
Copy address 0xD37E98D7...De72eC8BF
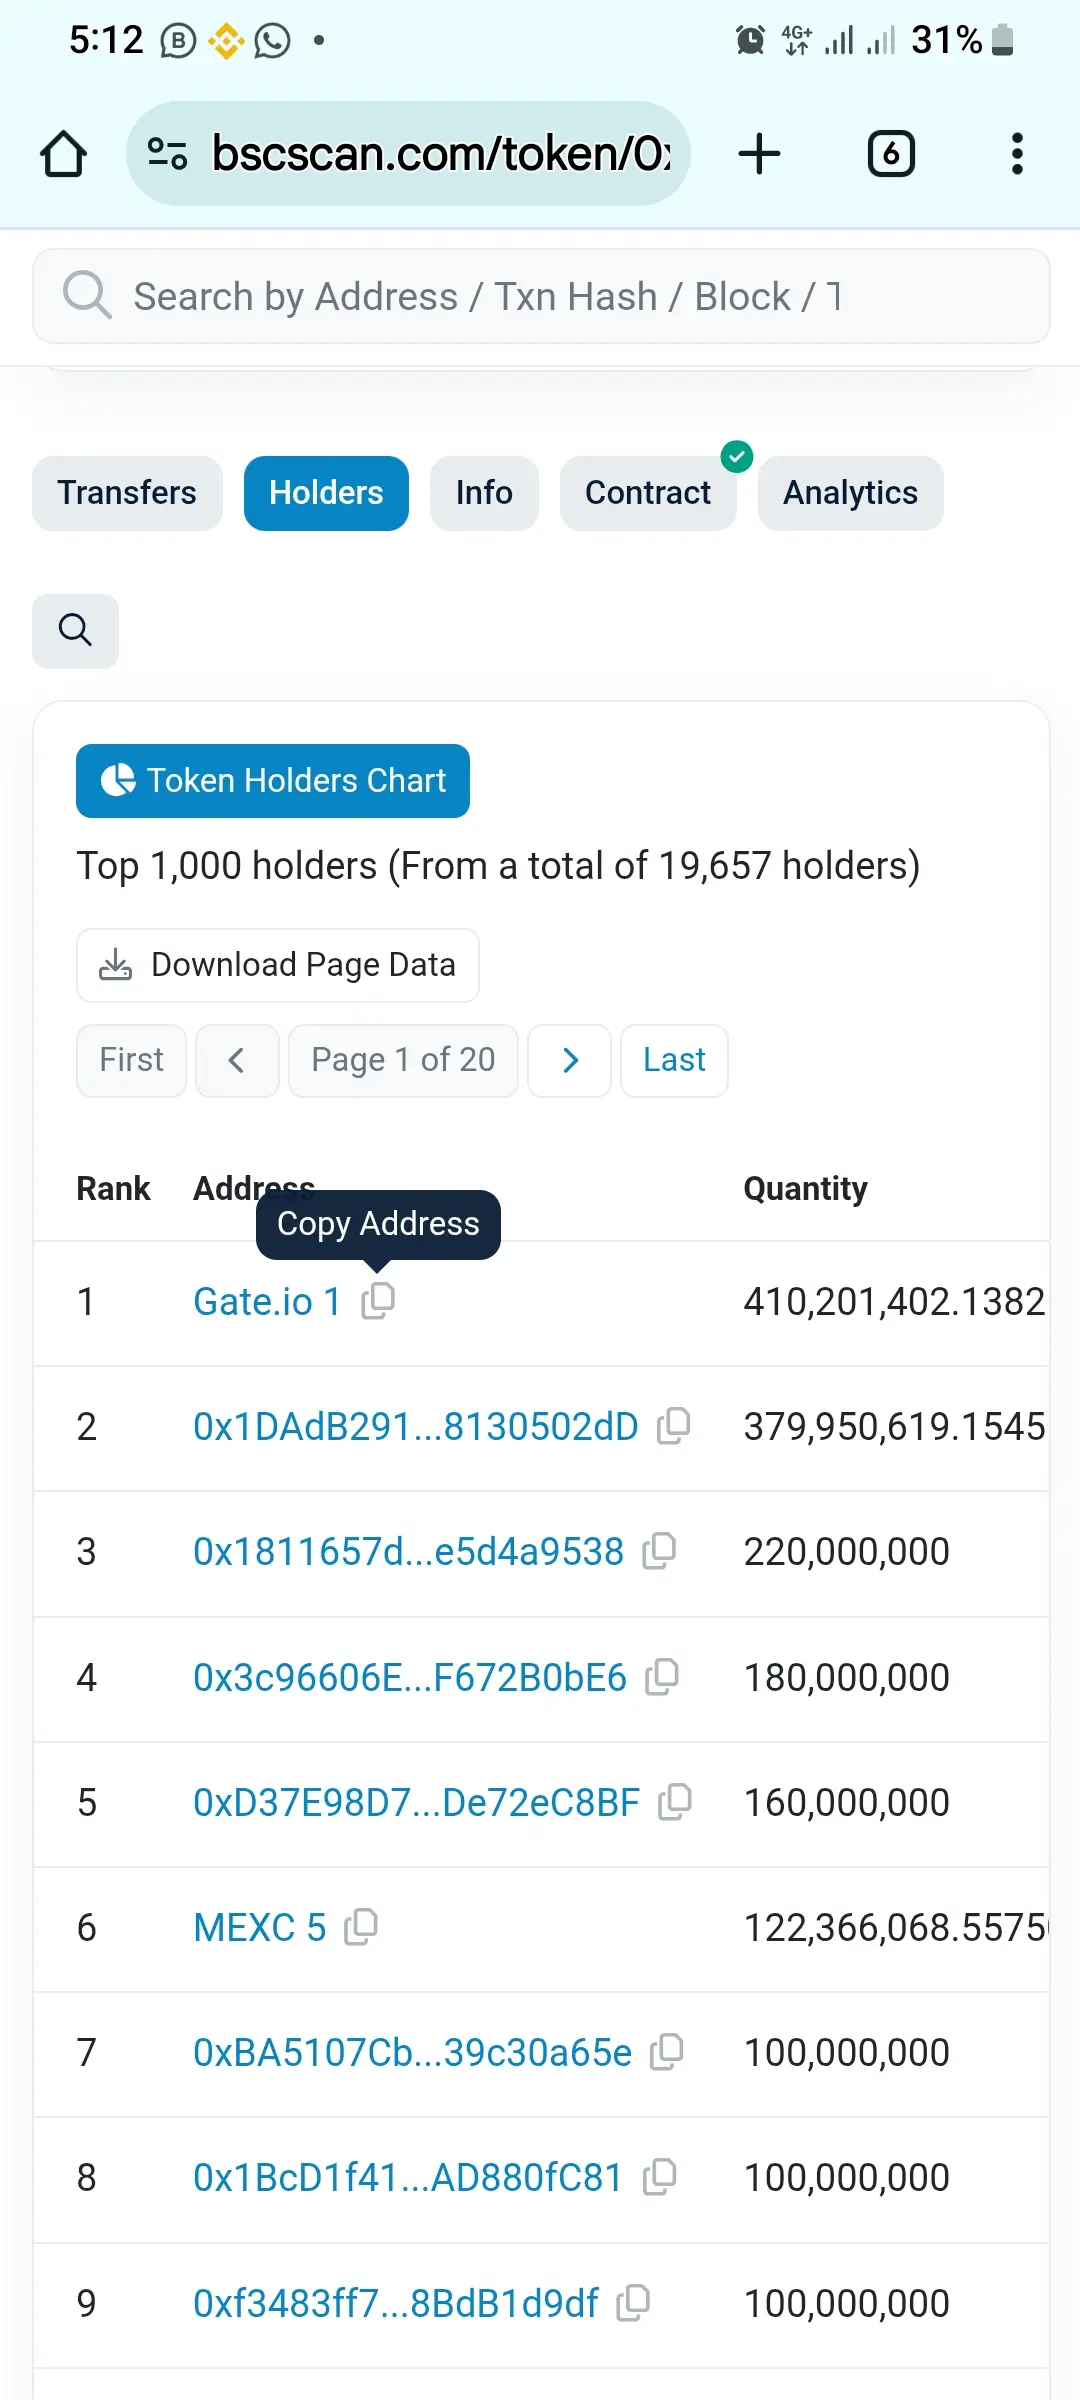[675, 1801]
